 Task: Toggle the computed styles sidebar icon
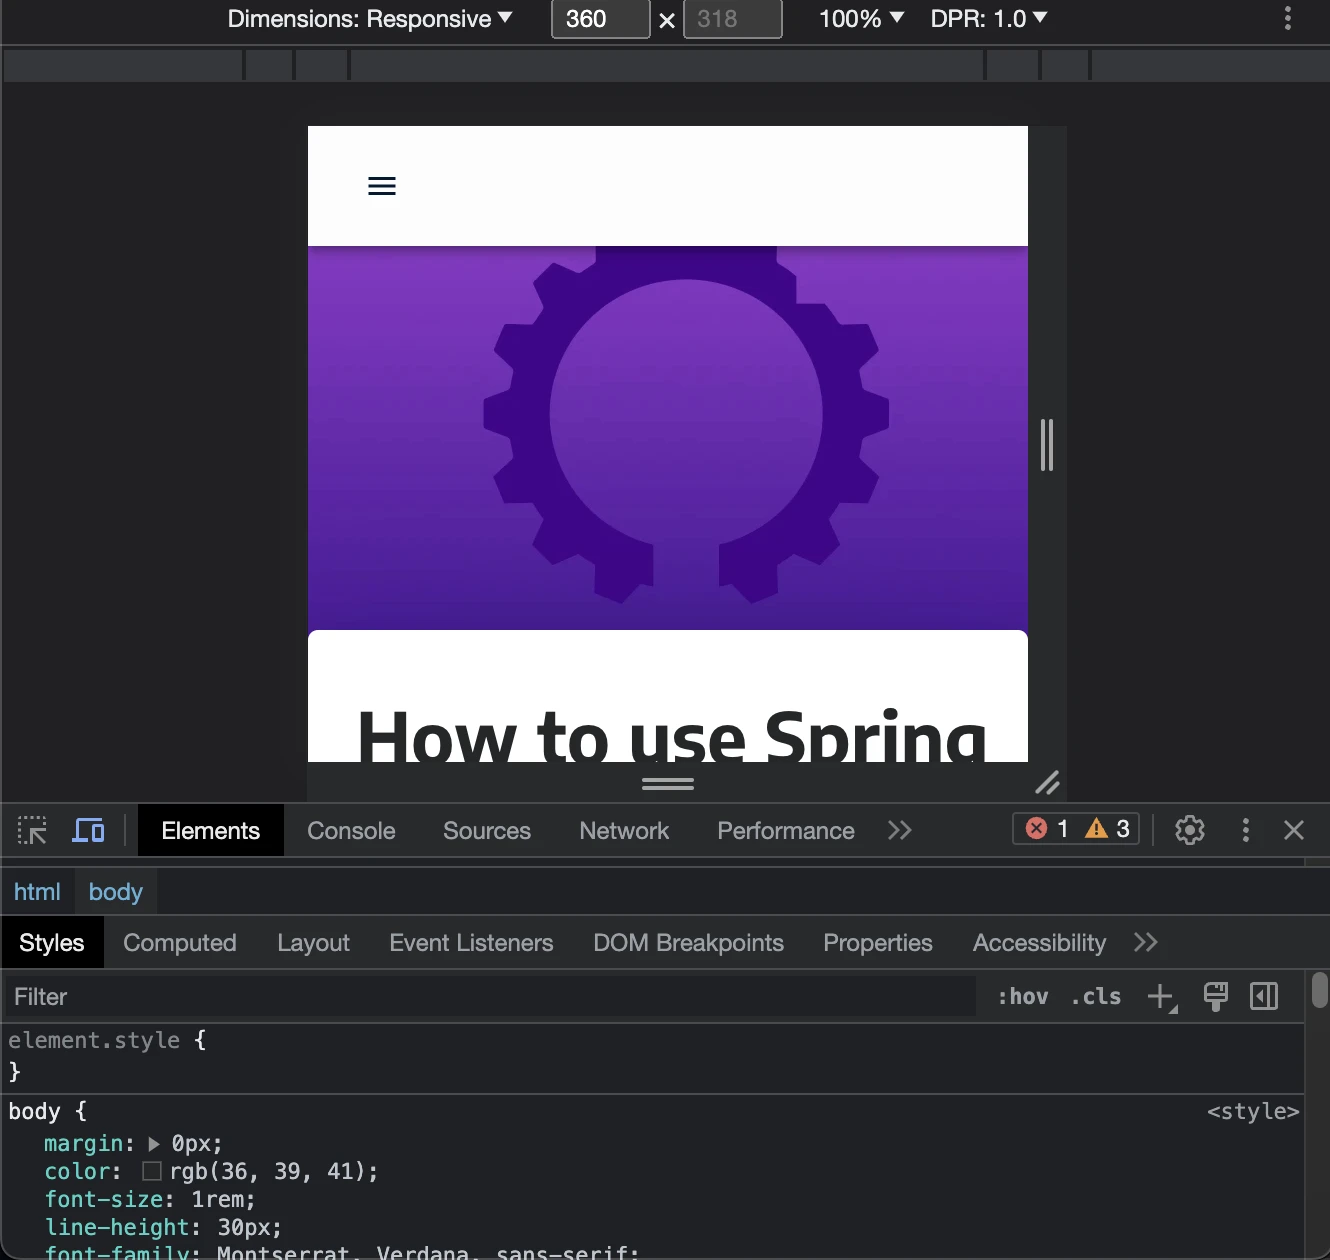click(1264, 996)
